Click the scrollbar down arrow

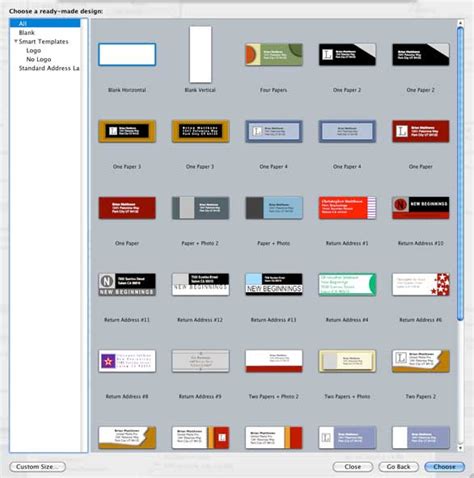(x=460, y=448)
